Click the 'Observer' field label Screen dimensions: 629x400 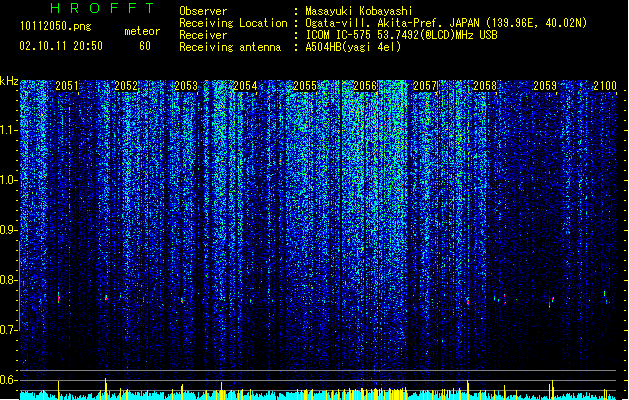coord(203,11)
